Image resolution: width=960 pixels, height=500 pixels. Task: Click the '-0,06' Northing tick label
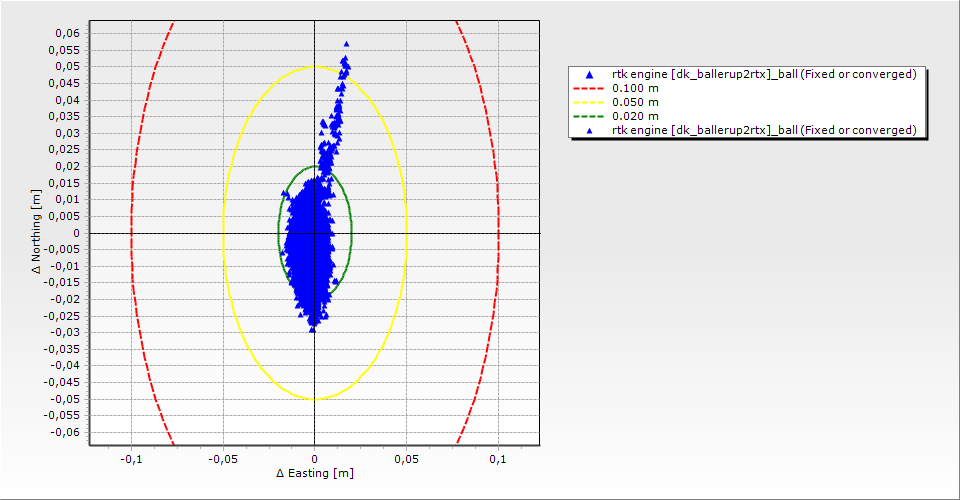[x=65, y=432]
